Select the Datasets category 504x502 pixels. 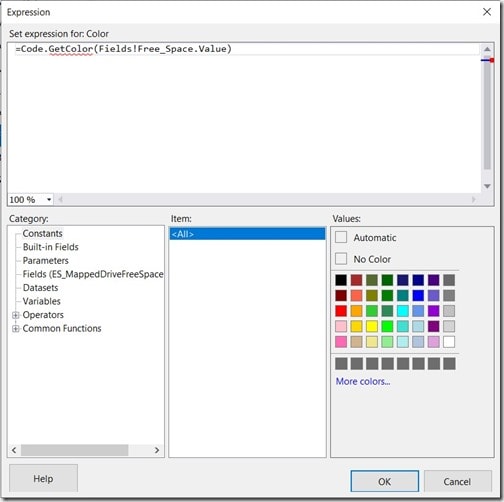point(40,288)
